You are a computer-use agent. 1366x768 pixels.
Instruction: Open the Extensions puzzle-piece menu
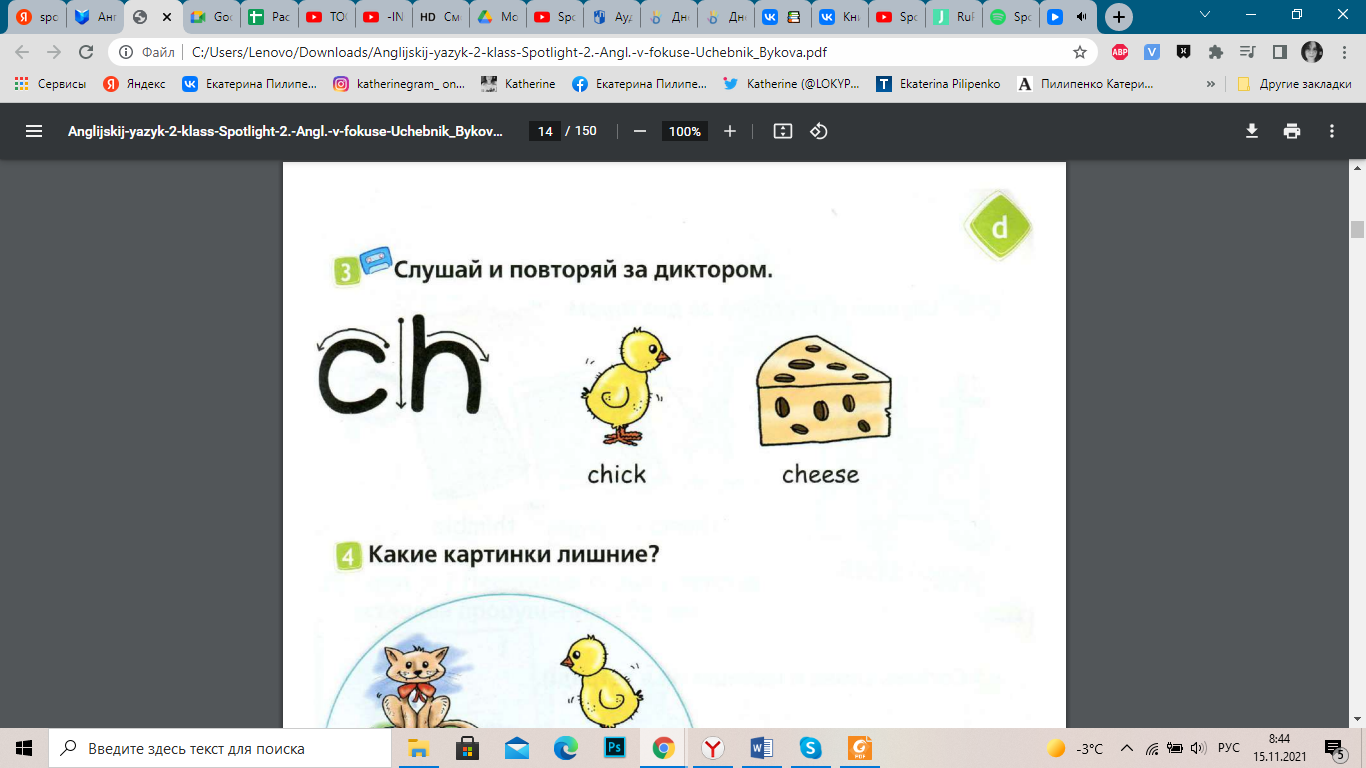tap(1216, 52)
